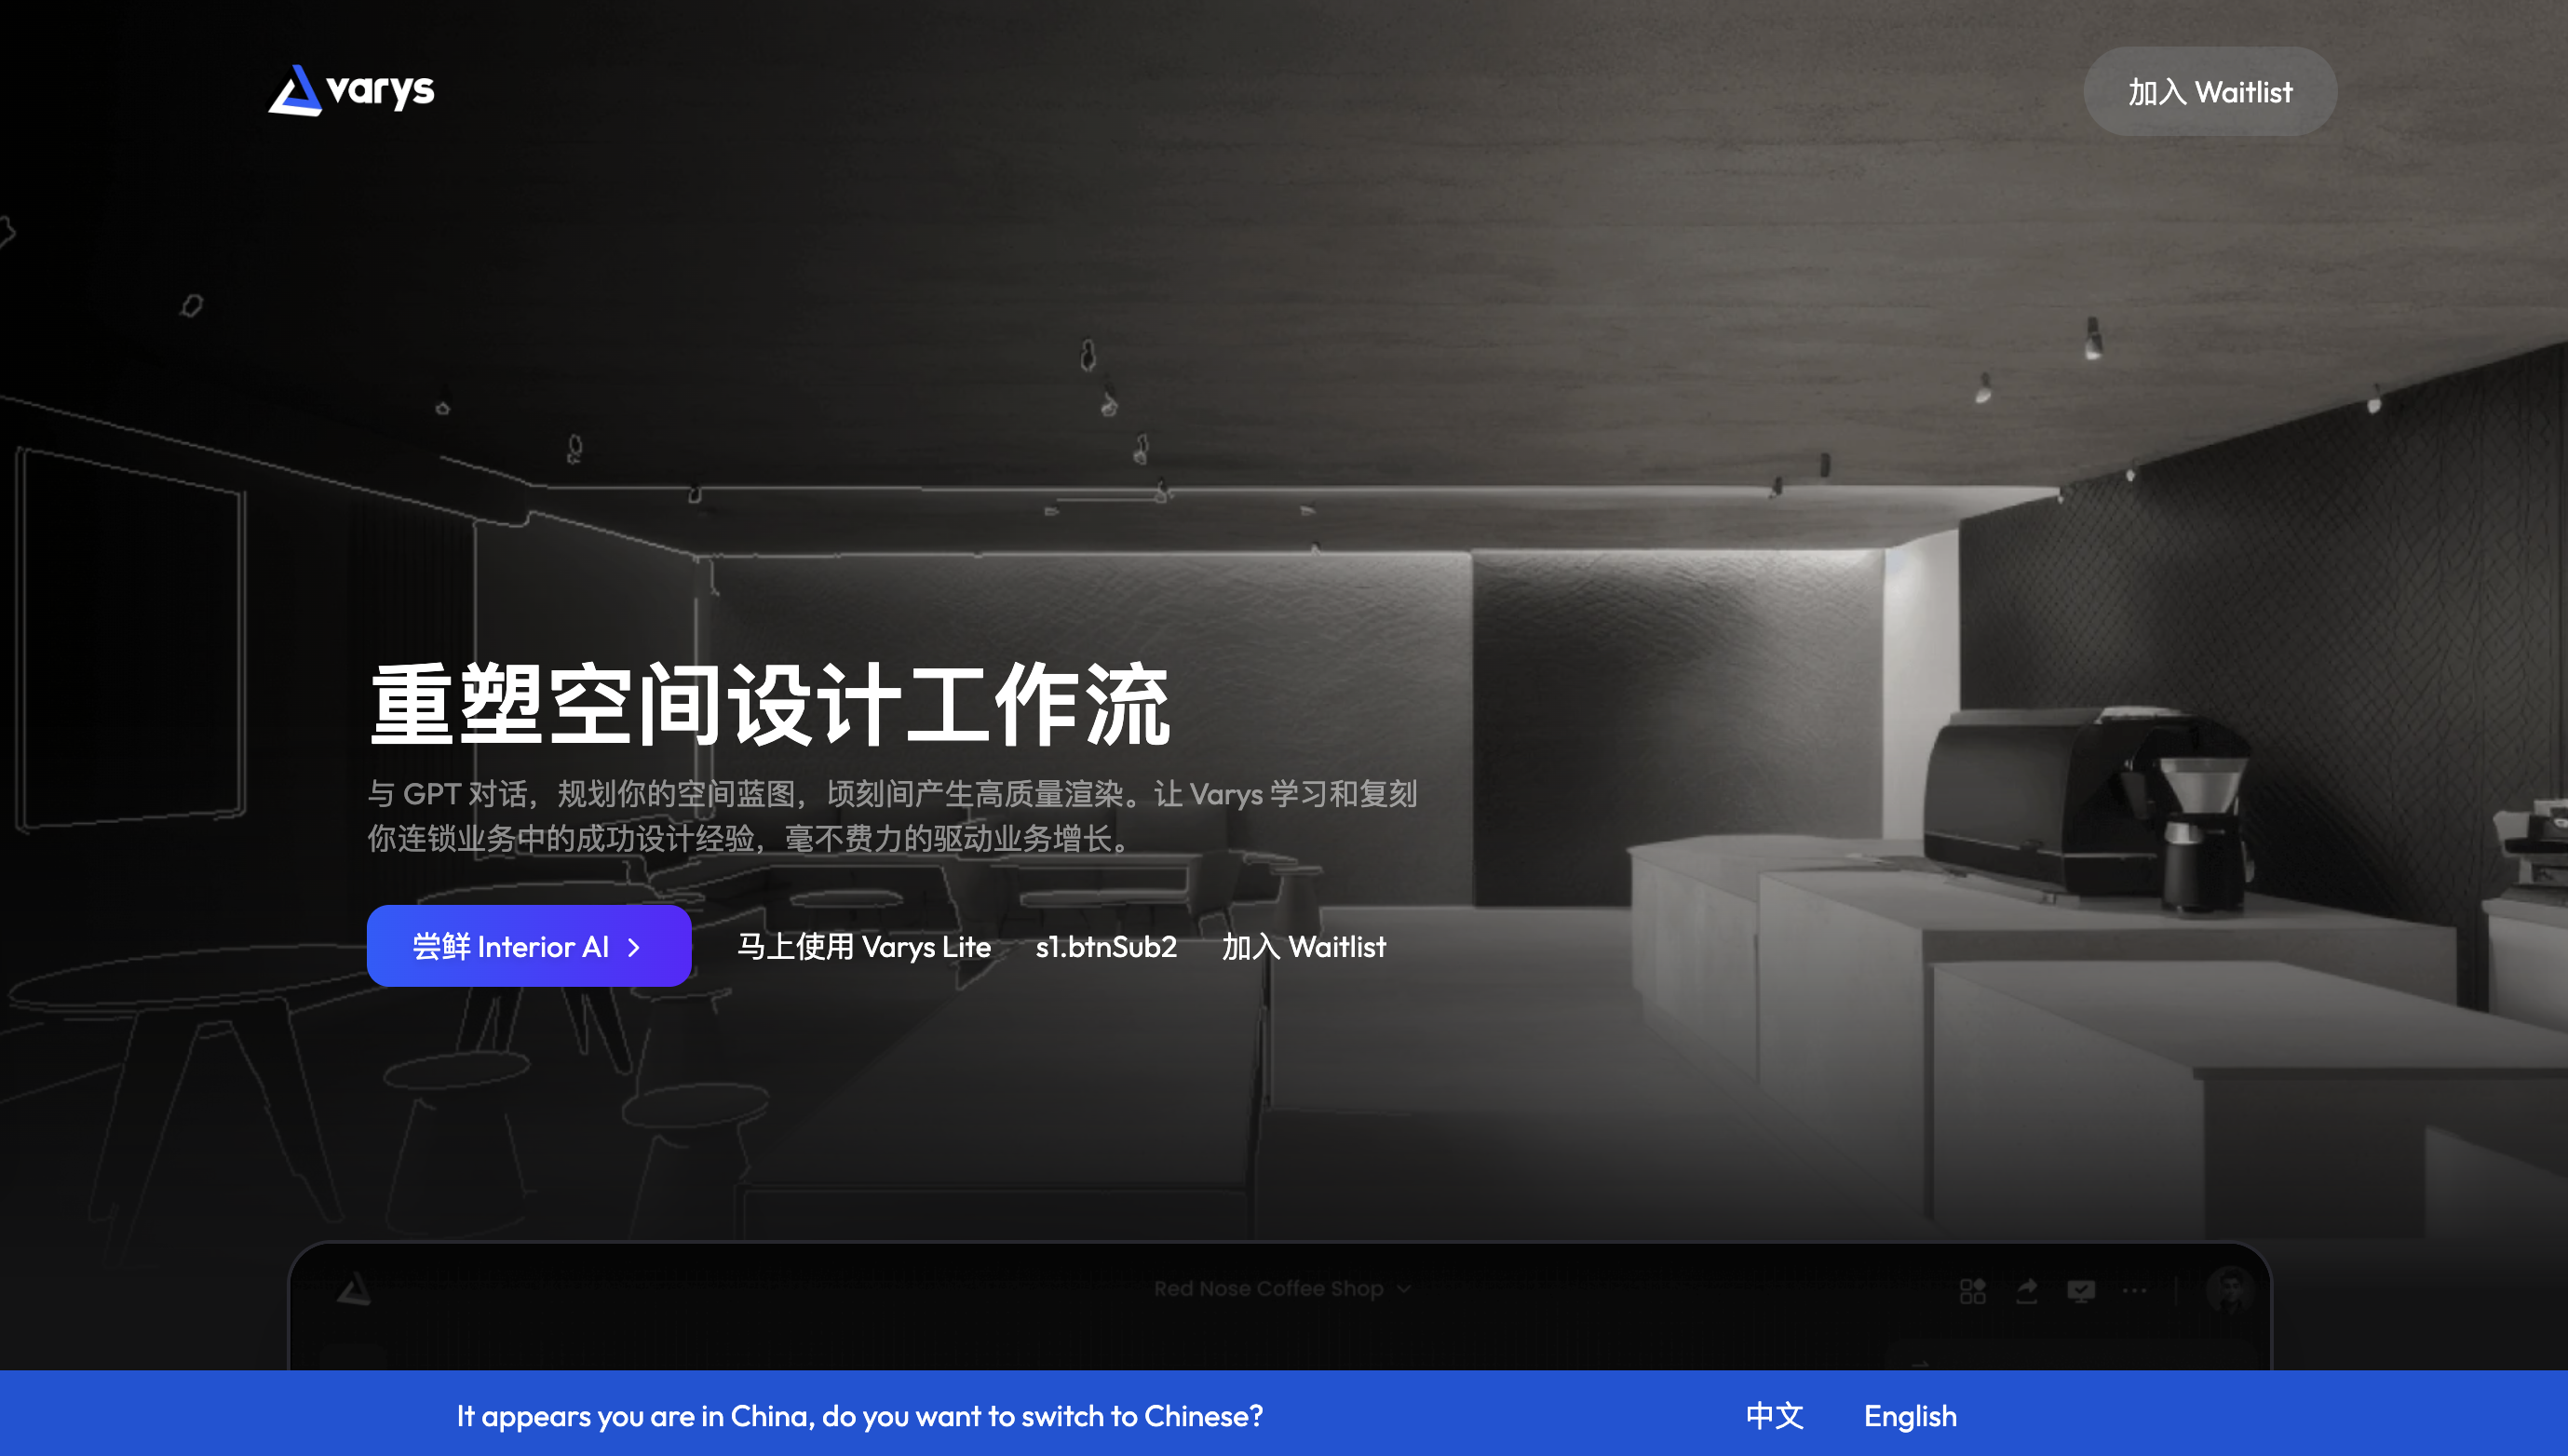The width and height of the screenshot is (2568, 1456).
Task: Click the s1.btnSub2 link
Action: click(x=1106, y=946)
